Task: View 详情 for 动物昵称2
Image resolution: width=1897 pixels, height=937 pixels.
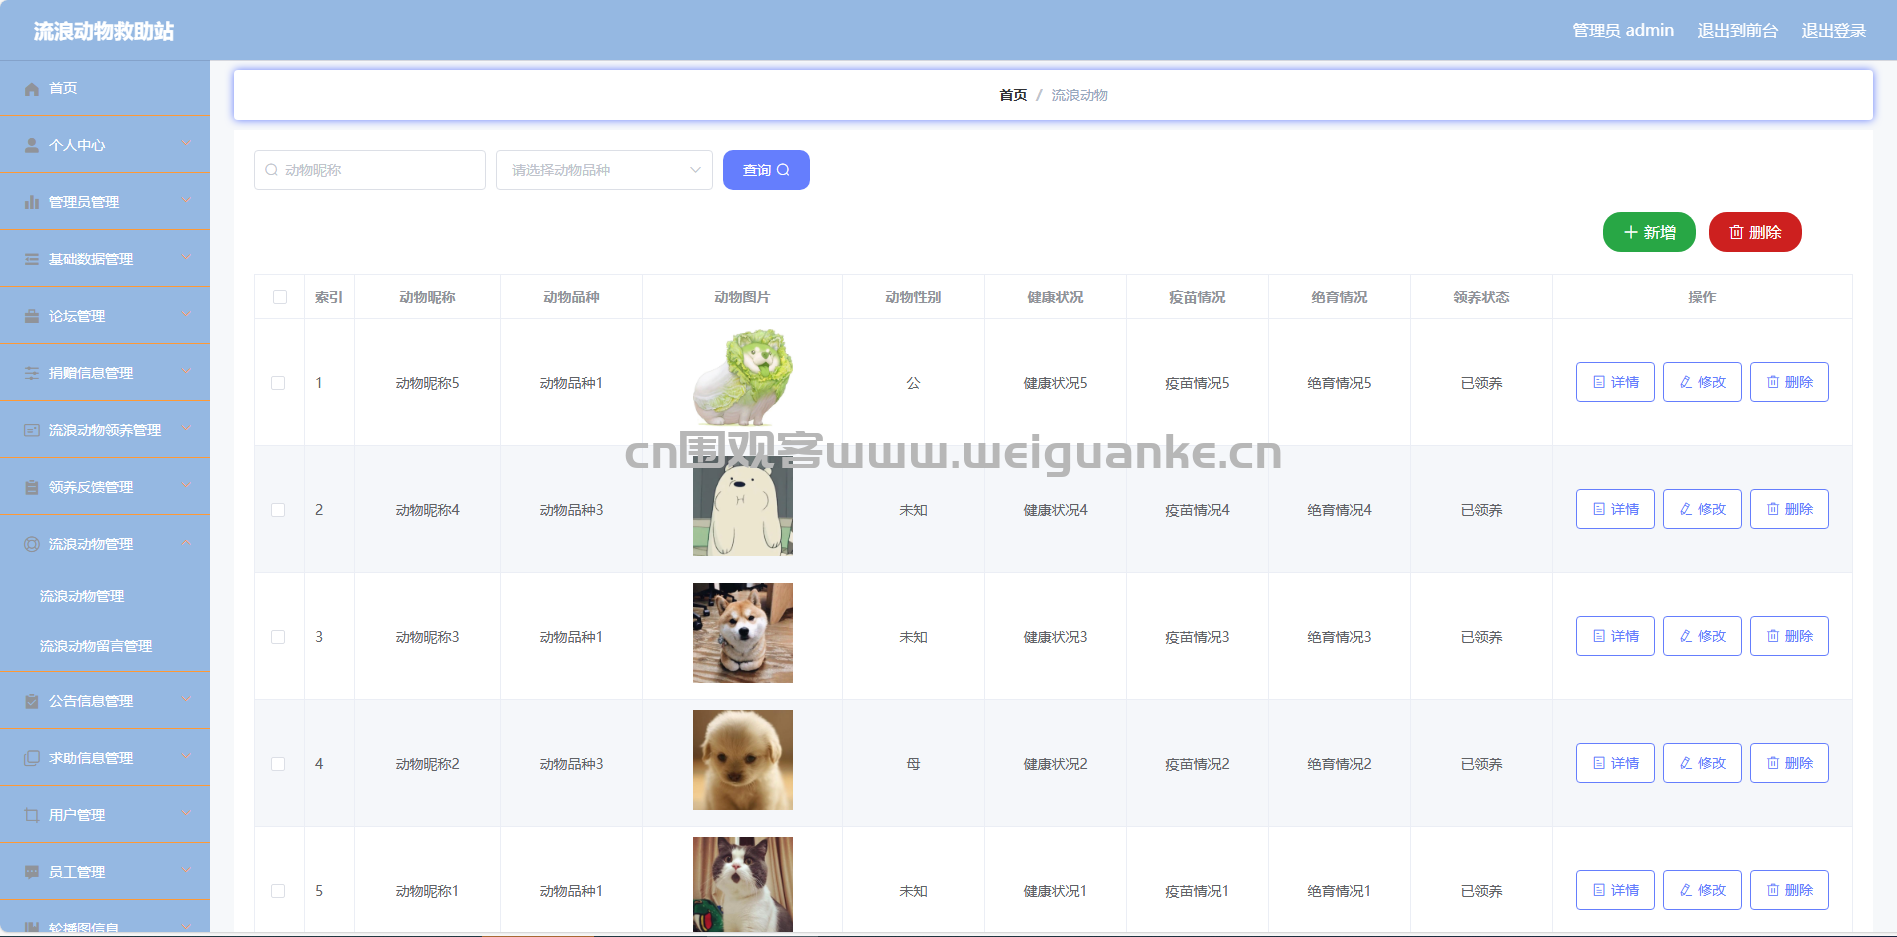Action: [1615, 763]
